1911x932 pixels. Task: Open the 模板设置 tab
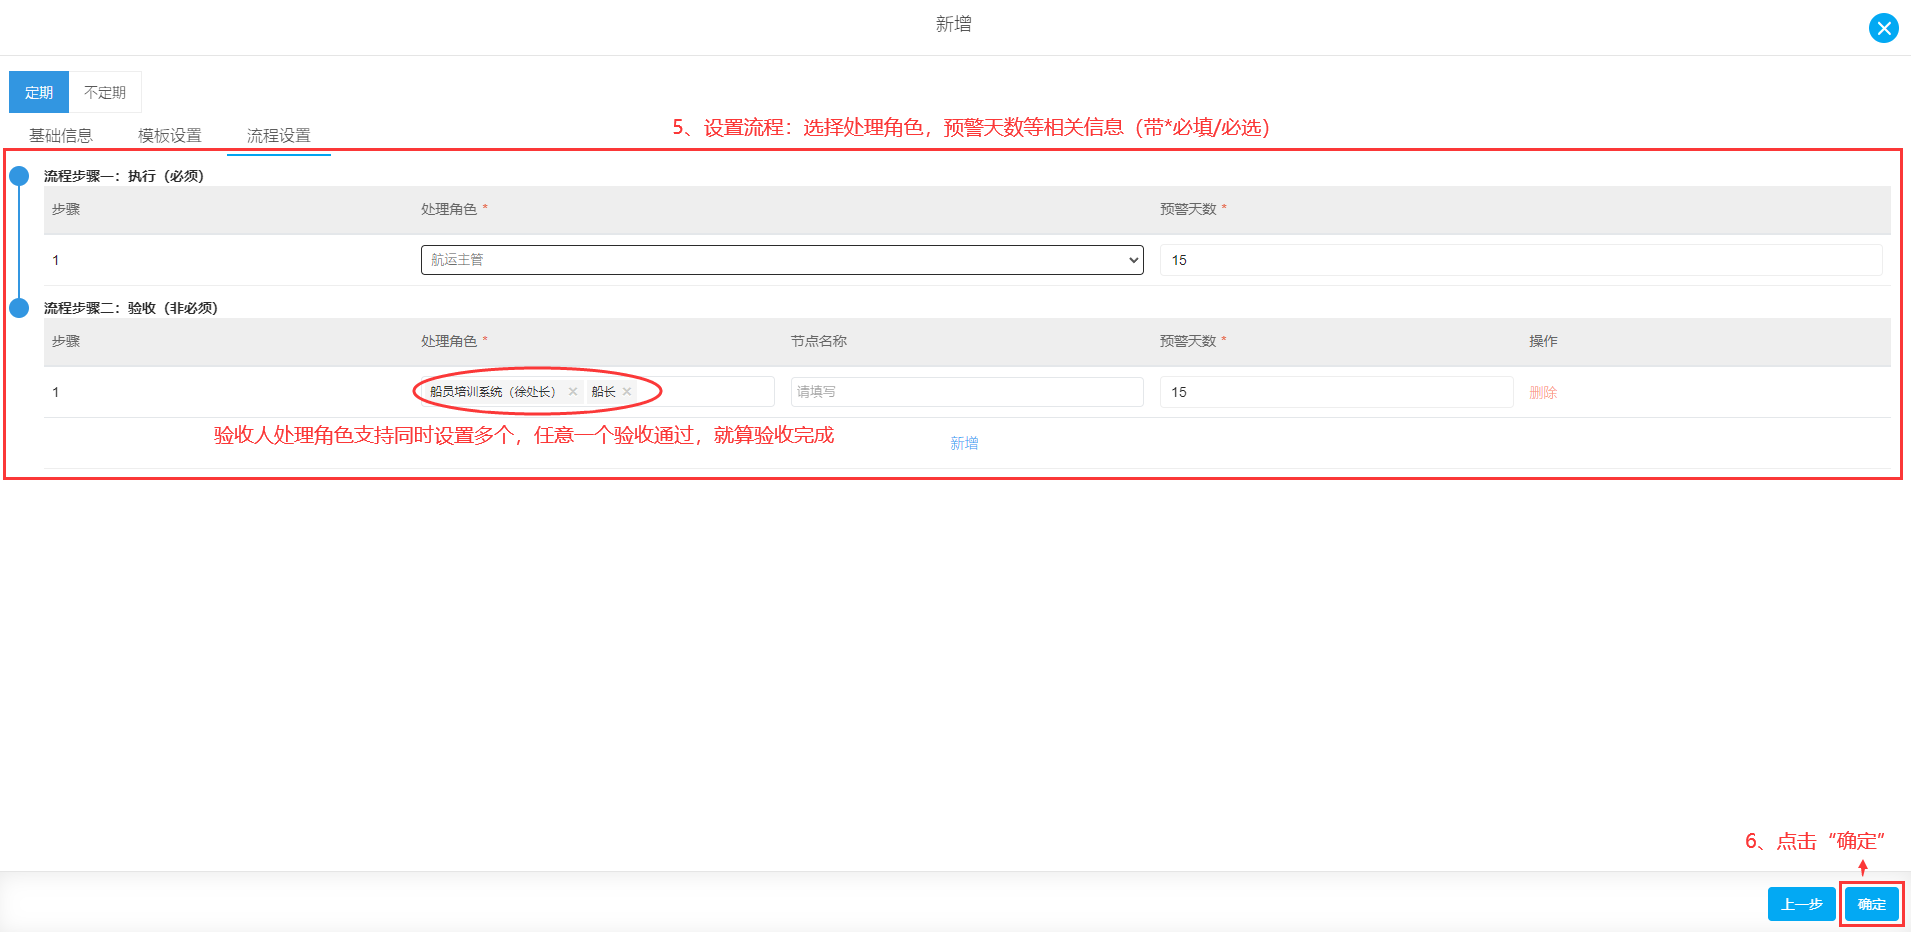170,135
